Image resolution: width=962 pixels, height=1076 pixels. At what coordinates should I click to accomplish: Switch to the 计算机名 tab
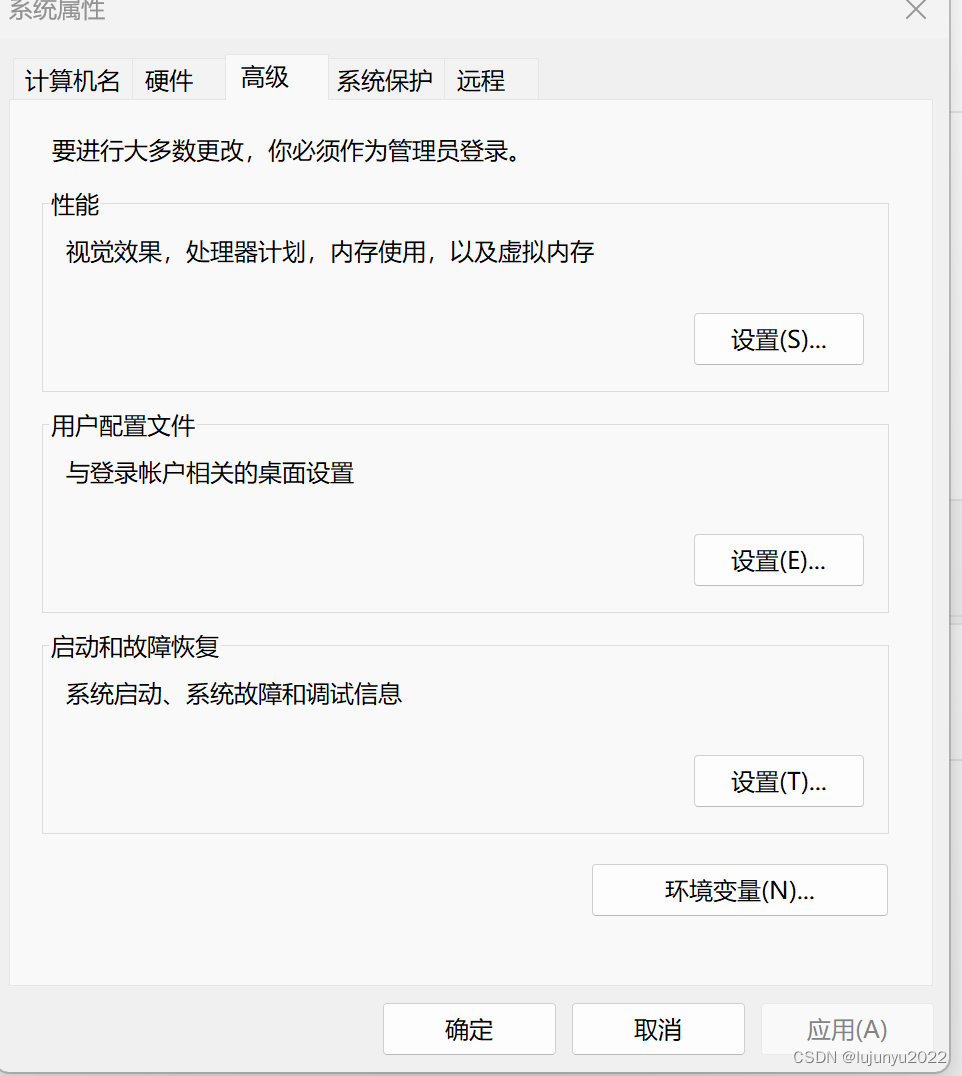[x=73, y=80]
